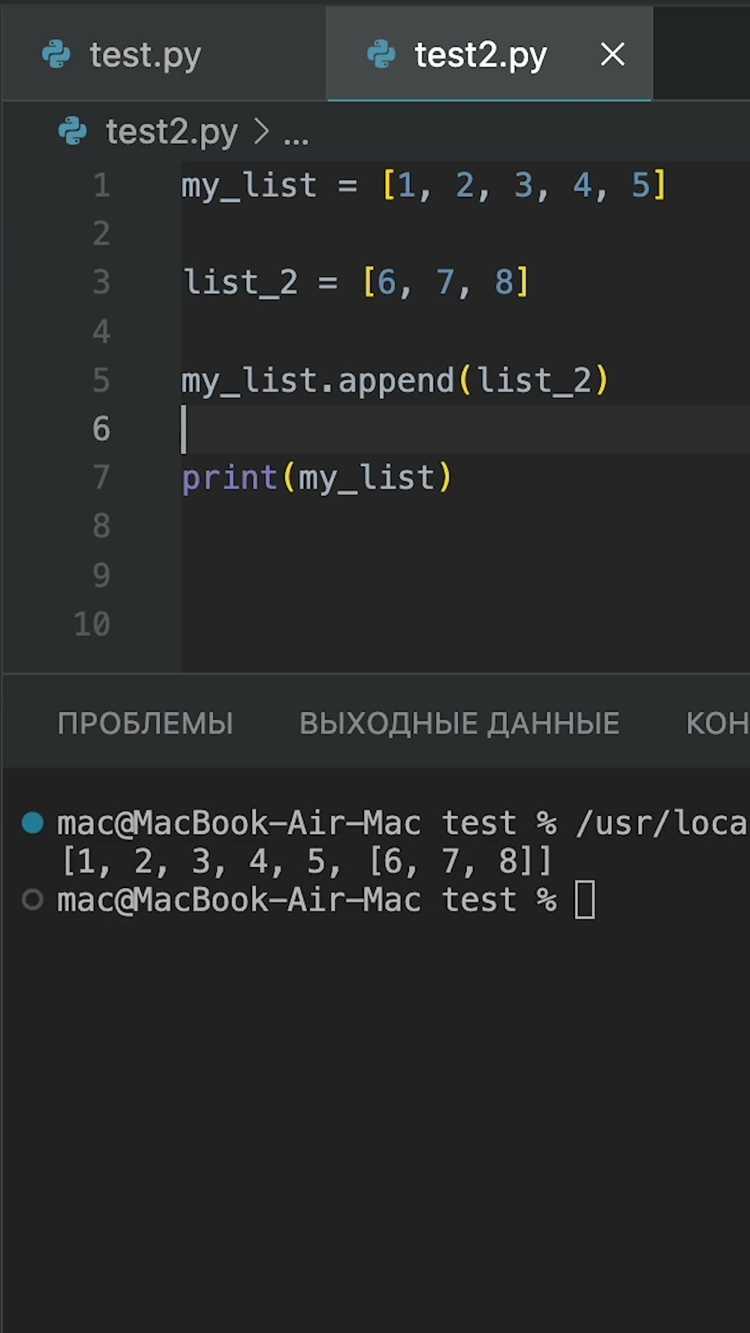Open the breadcrumb ellipsis symbol list
The width and height of the screenshot is (750, 1333).
(296, 134)
